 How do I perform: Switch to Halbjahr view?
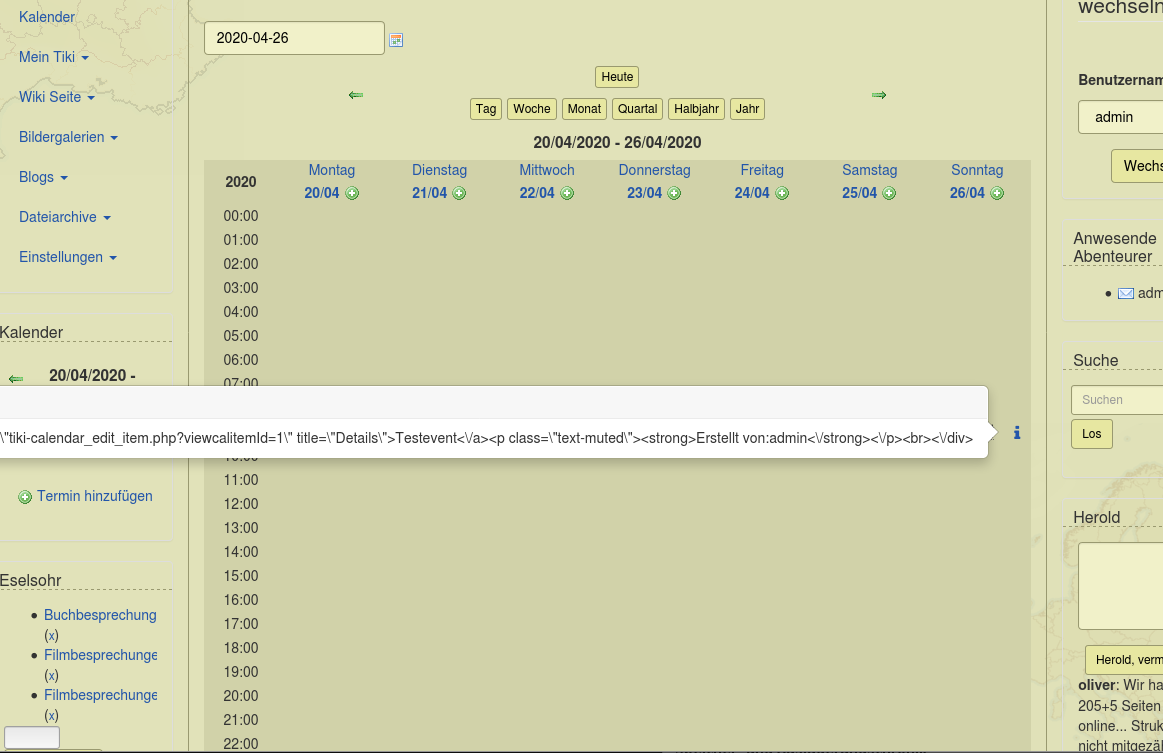(x=696, y=109)
